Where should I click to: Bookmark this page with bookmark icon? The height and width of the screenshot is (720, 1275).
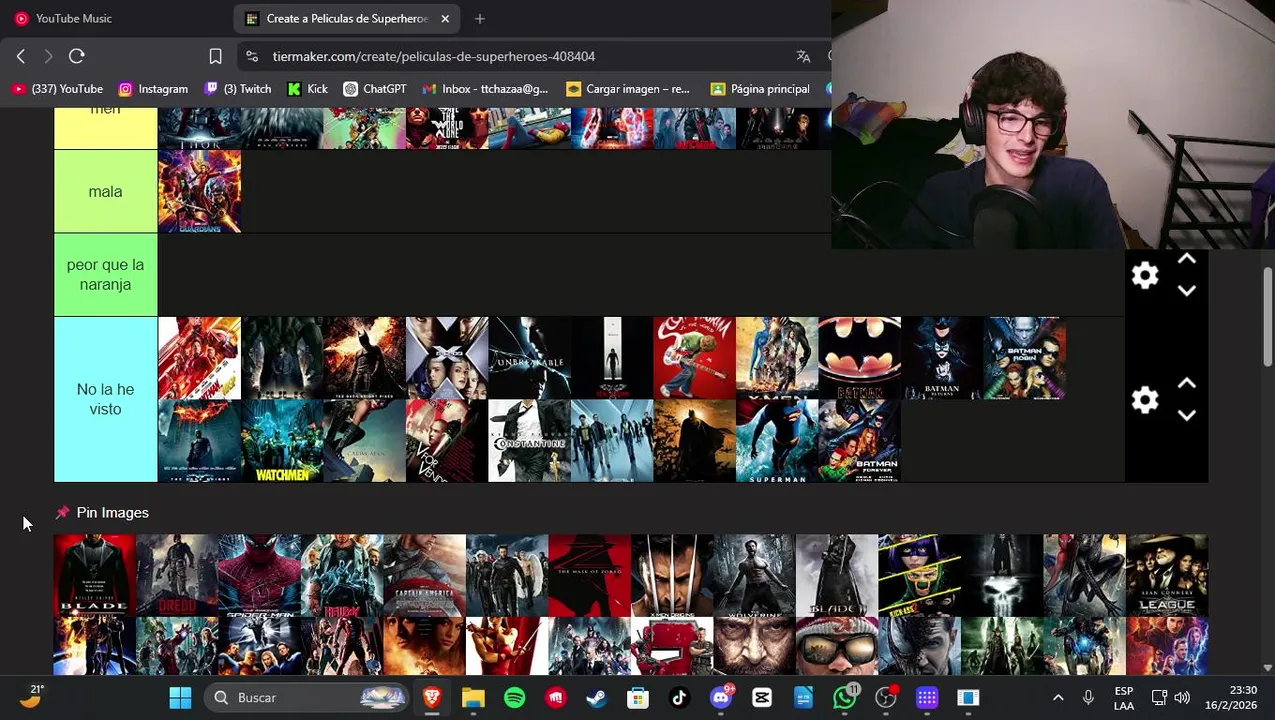point(215,56)
